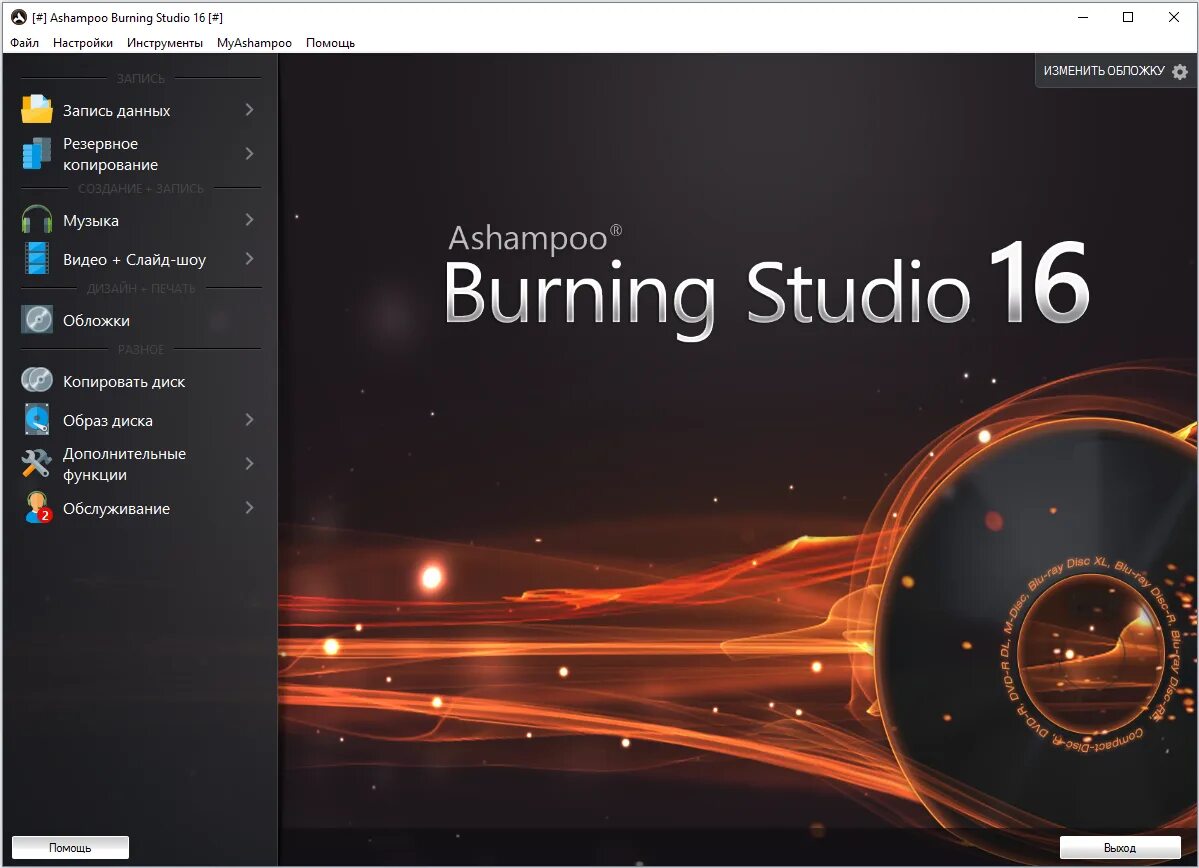1199x868 pixels.
Task: Select the Запись данных label
Action: pyautogui.click(x=116, y=111)
